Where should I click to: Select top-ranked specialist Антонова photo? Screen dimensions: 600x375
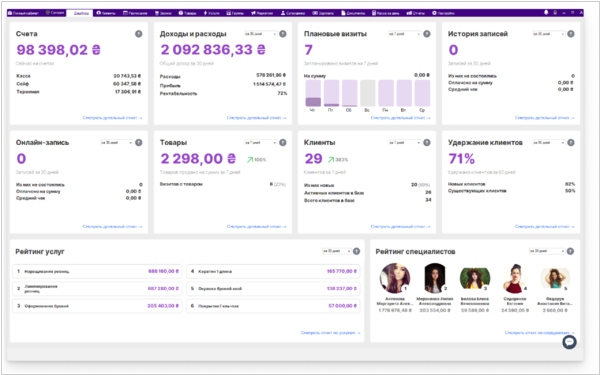pos(395,278)
